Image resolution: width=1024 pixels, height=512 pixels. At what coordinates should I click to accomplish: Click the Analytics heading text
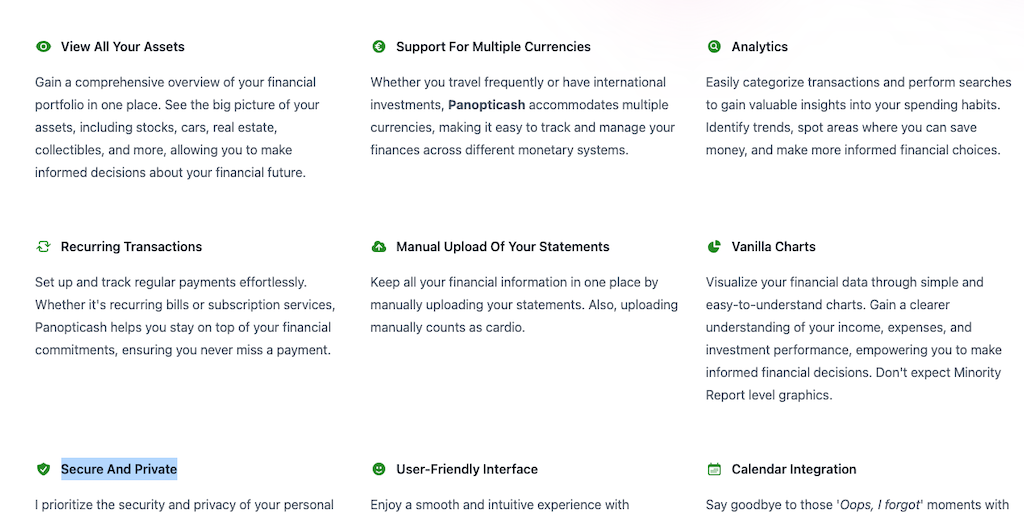pyautogui.click(x=759, y=47)
